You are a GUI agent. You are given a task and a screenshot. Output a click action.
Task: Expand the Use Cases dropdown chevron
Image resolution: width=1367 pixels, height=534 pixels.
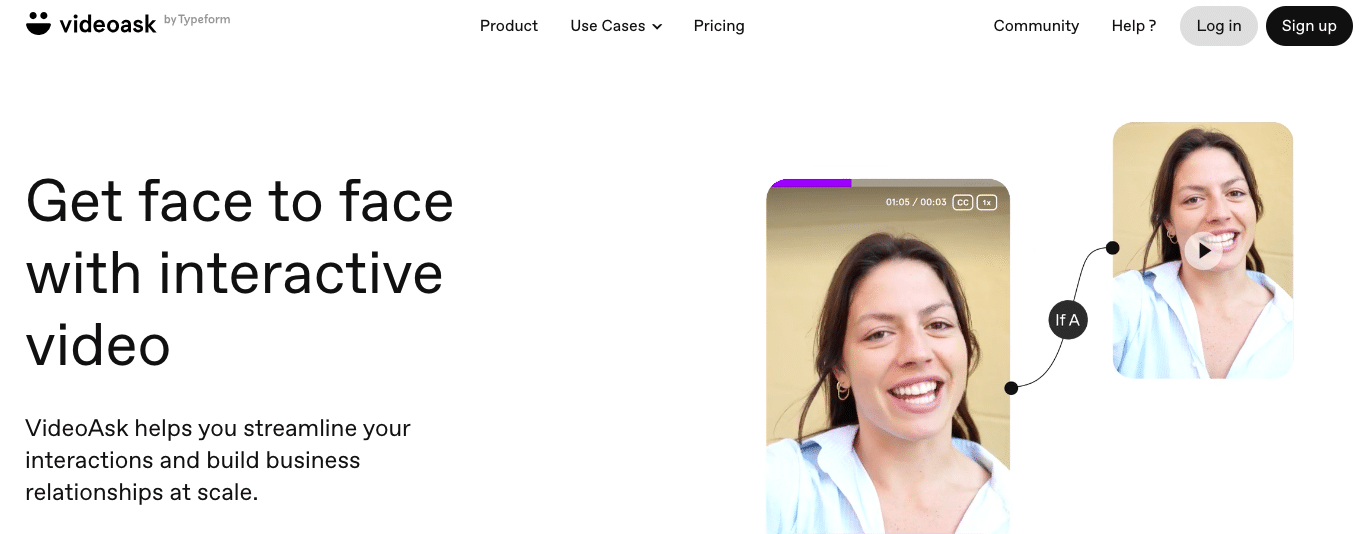coord(657,27)
